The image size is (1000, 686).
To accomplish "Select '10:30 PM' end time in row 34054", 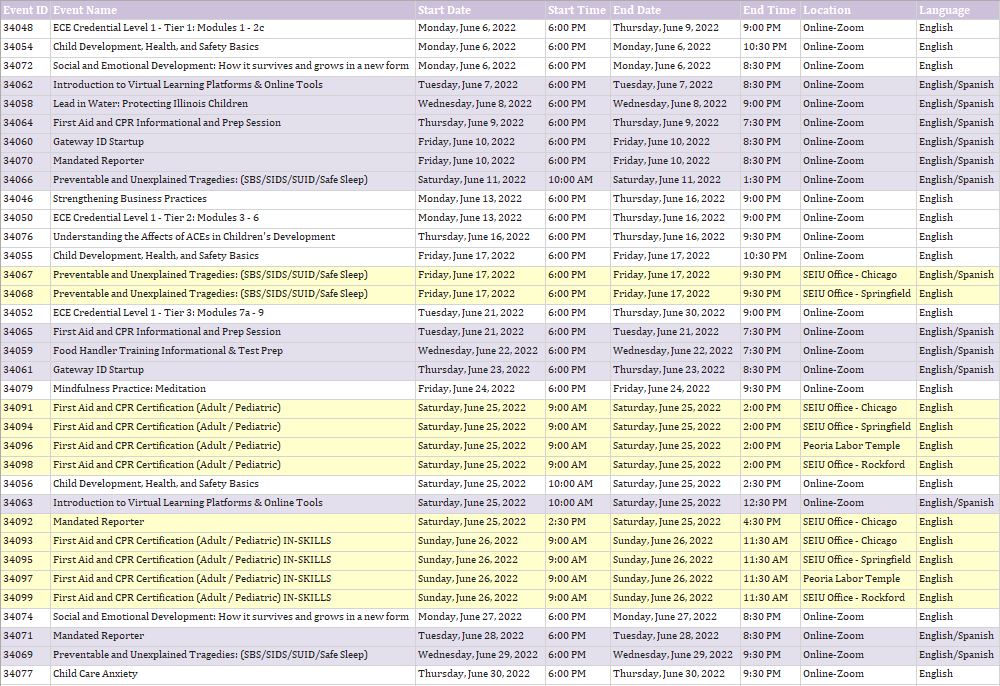I will click(765, 47).
